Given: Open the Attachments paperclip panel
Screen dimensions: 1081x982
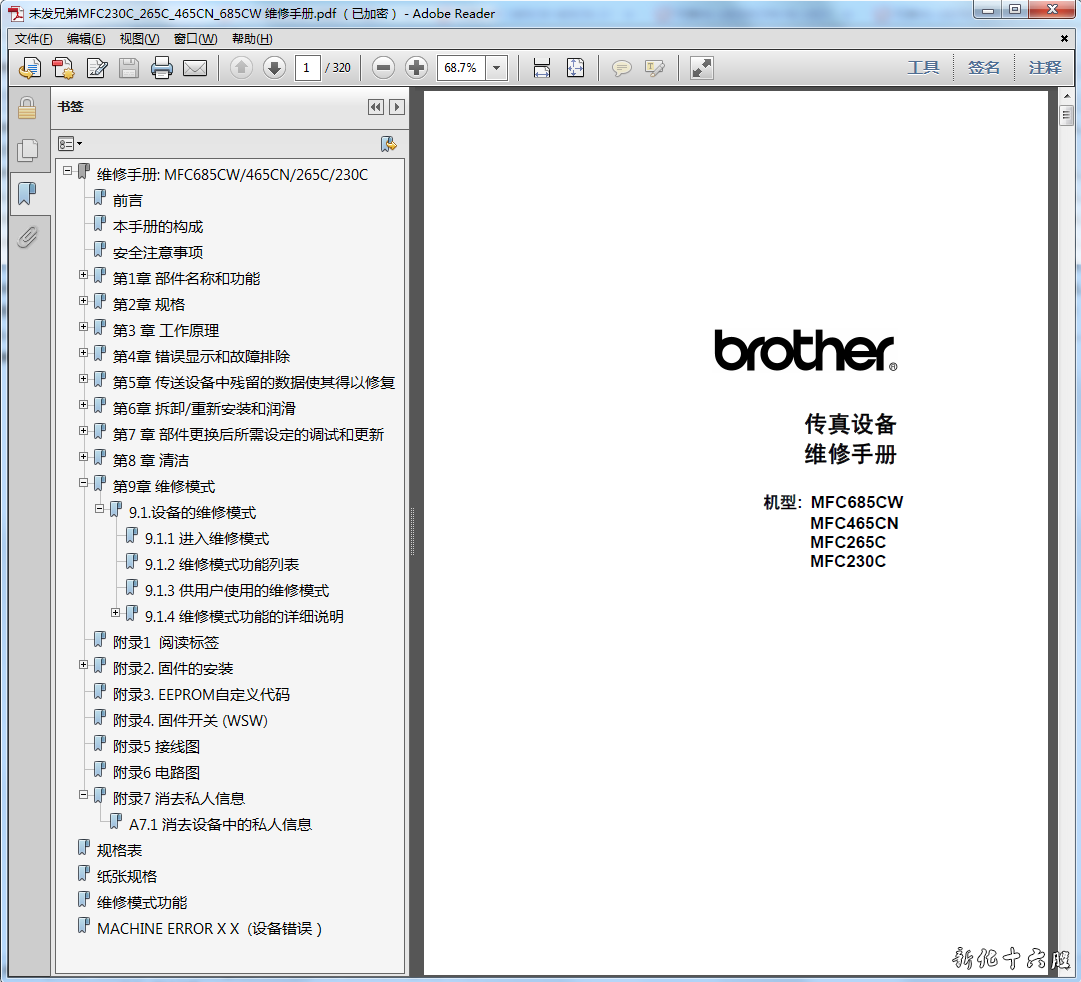Looking at the screenshot, I should click(x=27, y=237).
